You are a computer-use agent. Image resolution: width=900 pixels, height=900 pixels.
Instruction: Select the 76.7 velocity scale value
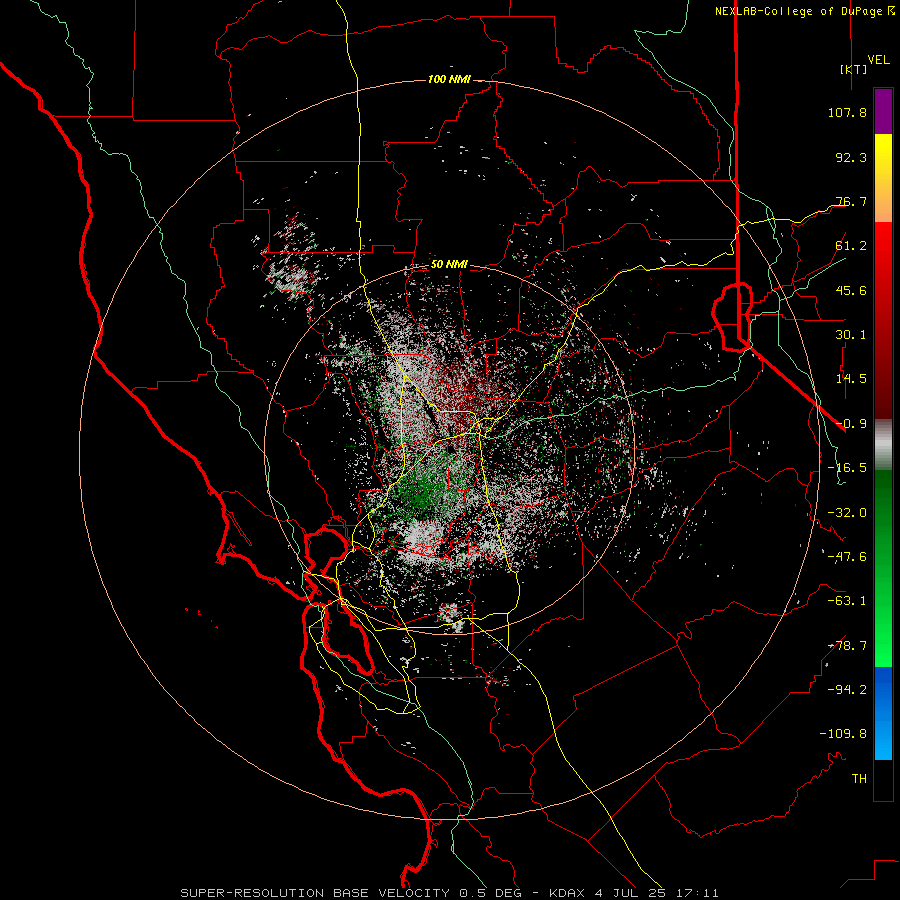[851, 201]
